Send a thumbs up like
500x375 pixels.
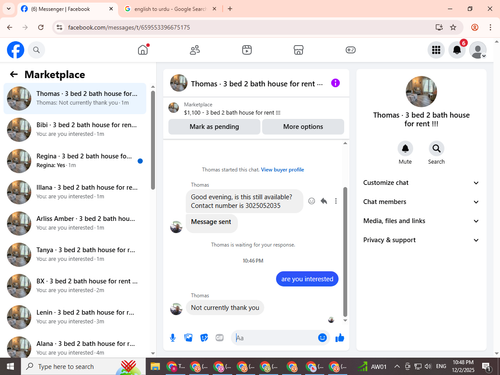pyautogui.click(x=340, y=338)
